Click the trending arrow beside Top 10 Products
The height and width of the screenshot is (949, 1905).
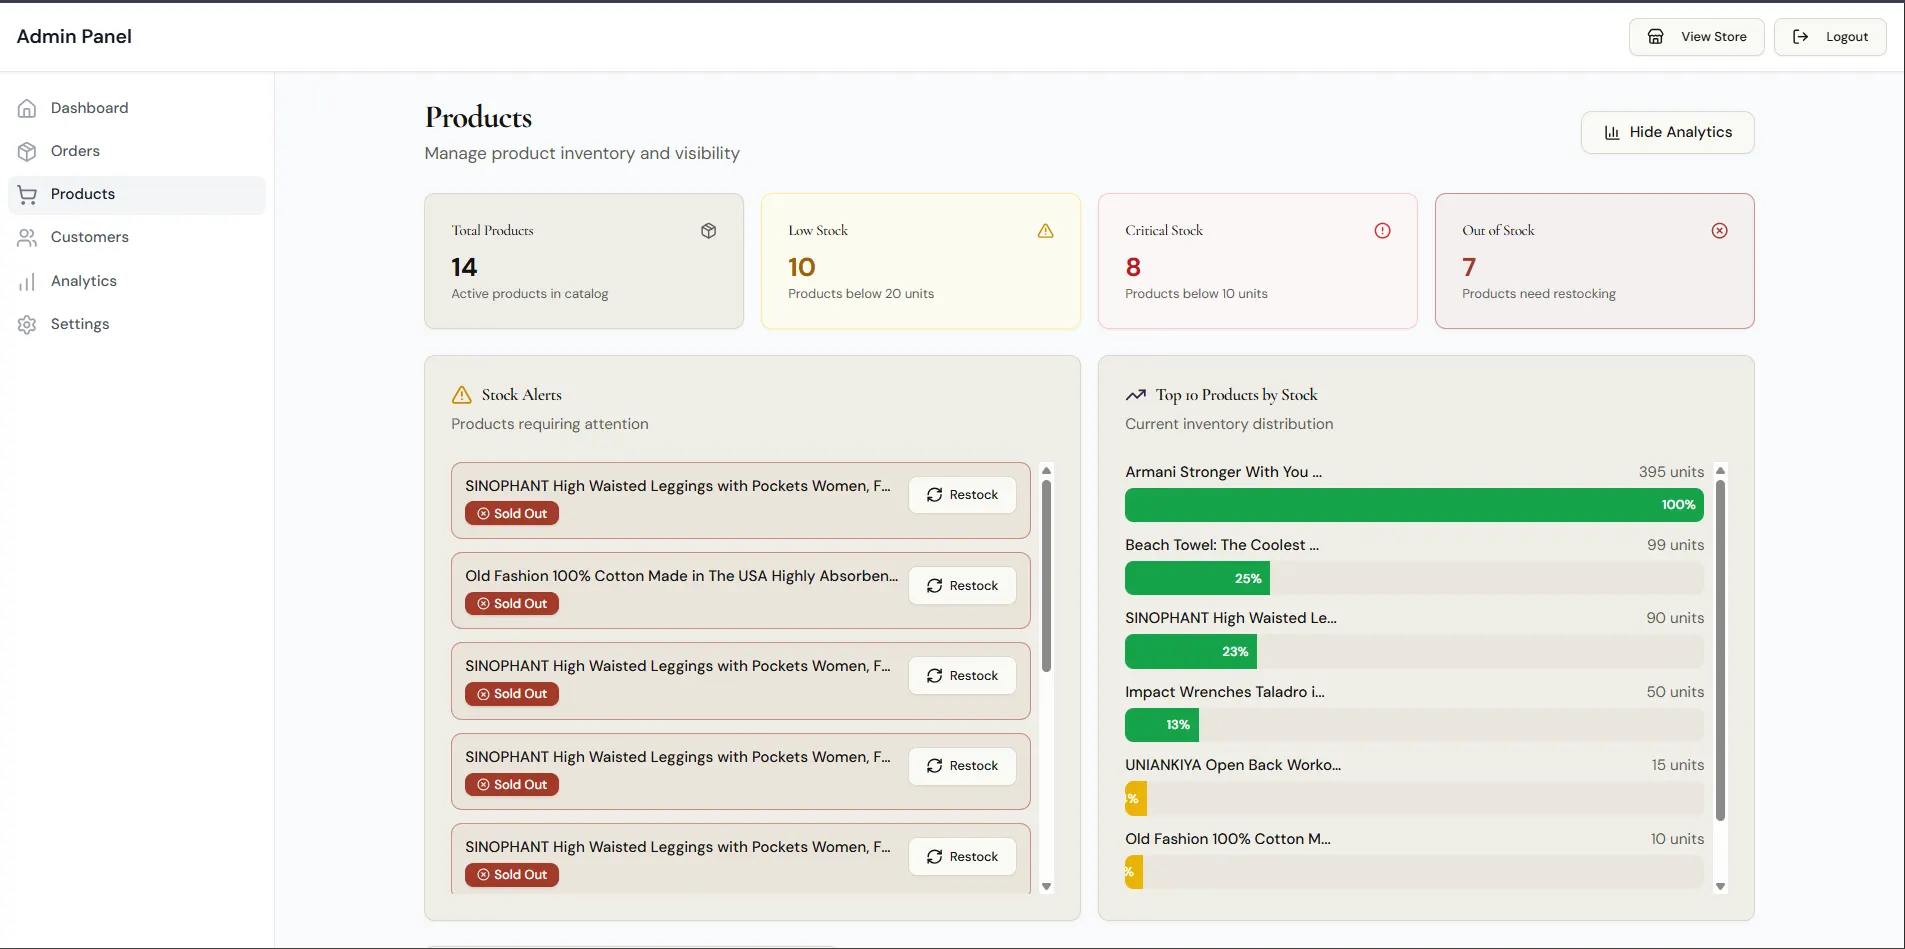(x=1135, y=394)
